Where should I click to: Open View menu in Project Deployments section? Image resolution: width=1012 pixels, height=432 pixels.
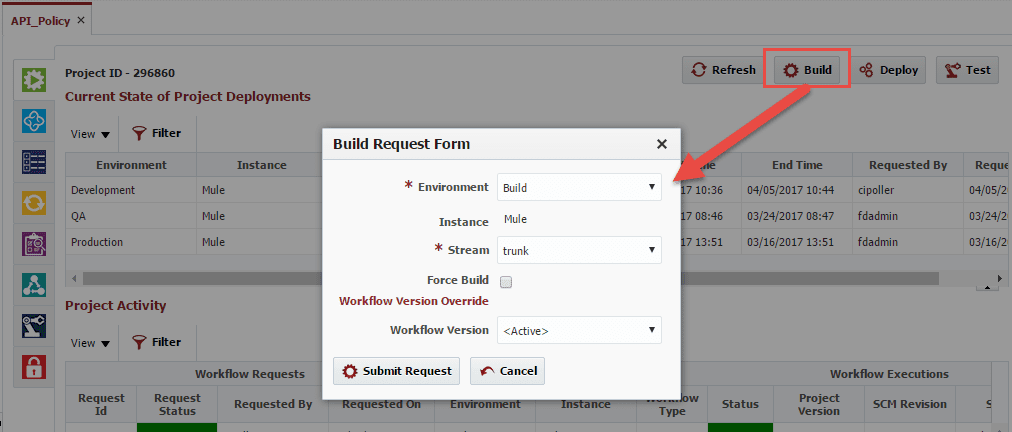(x=90, y=133)
